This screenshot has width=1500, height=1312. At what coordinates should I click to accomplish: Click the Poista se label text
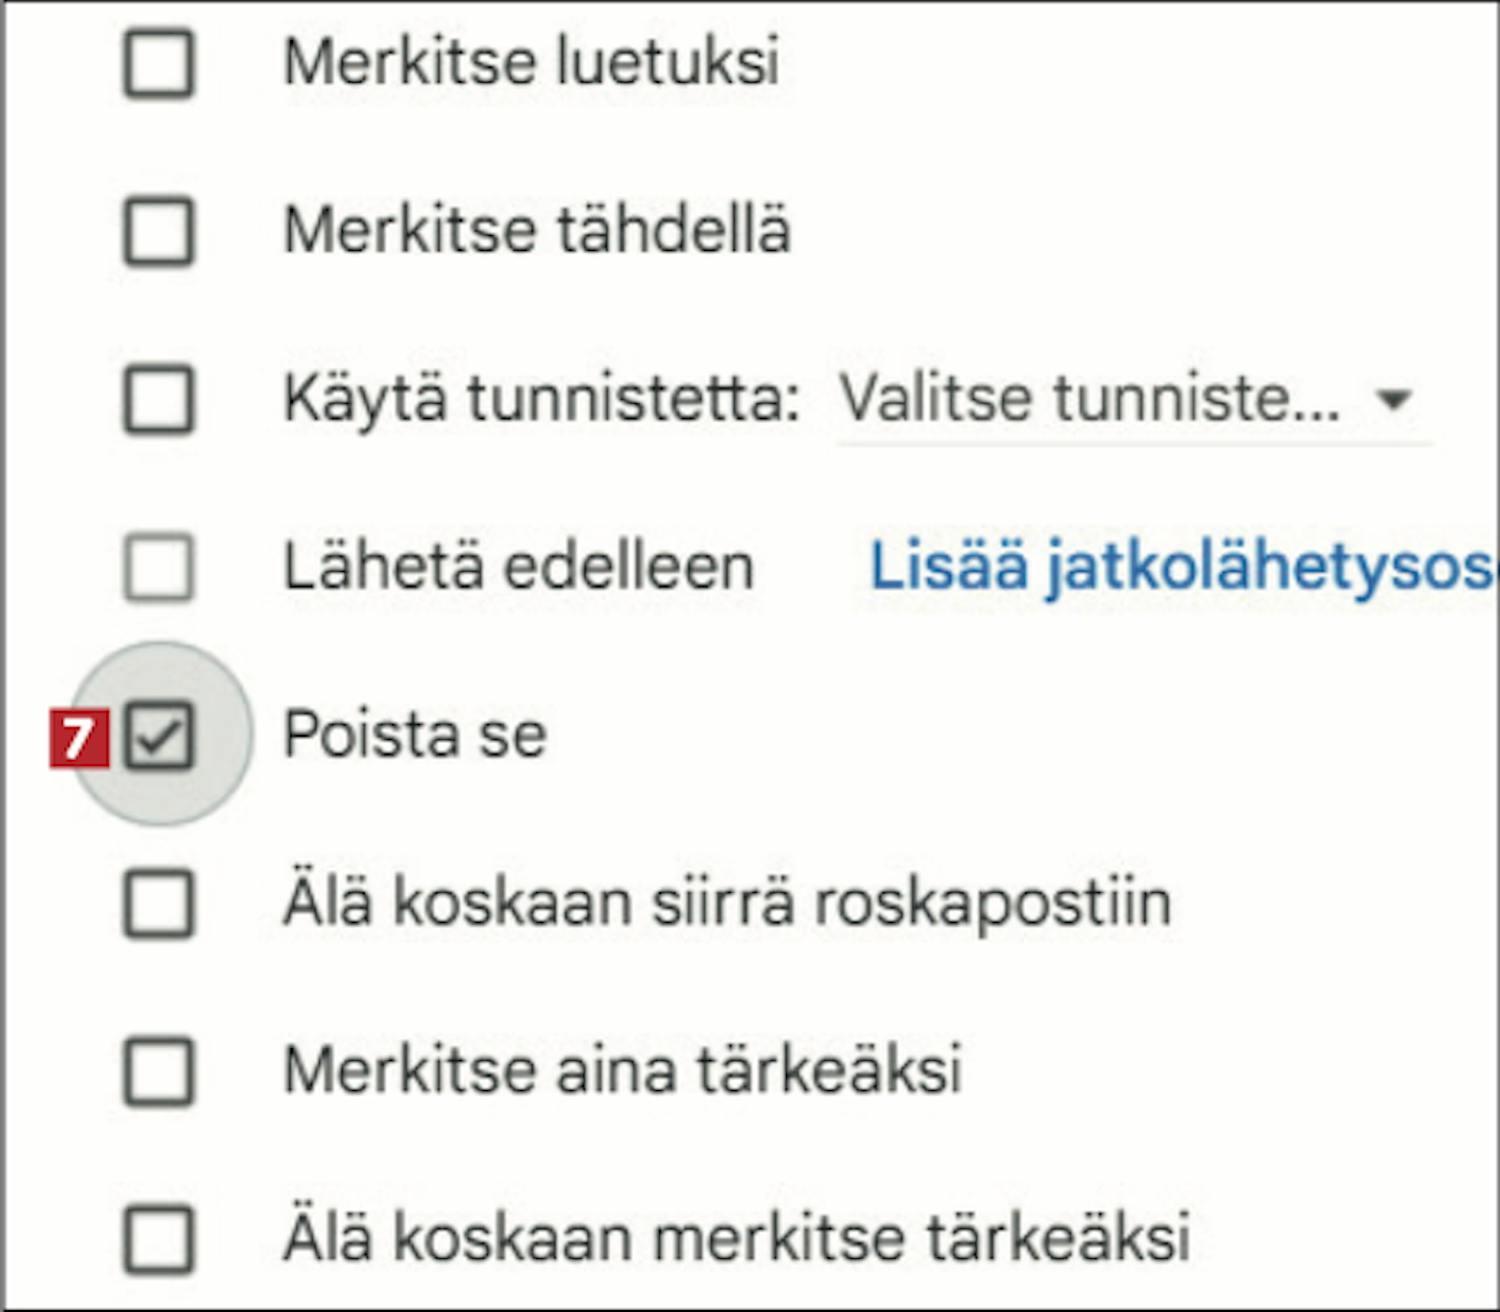(415, 735)
